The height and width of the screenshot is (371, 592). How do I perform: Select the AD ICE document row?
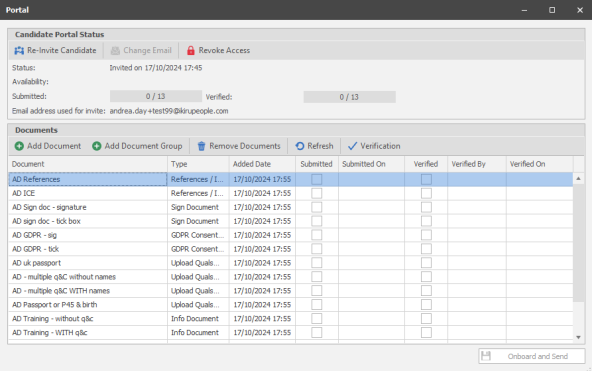[291, 193]
